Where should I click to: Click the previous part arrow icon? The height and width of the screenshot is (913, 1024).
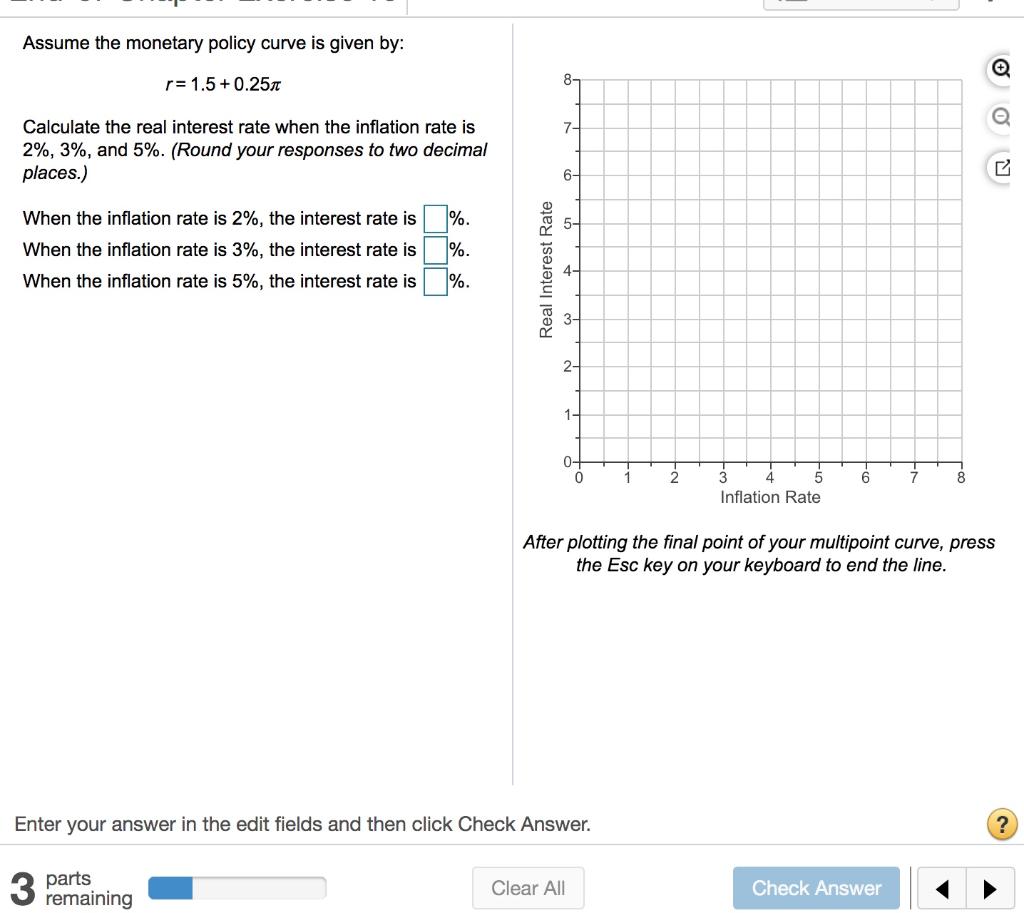941,887
